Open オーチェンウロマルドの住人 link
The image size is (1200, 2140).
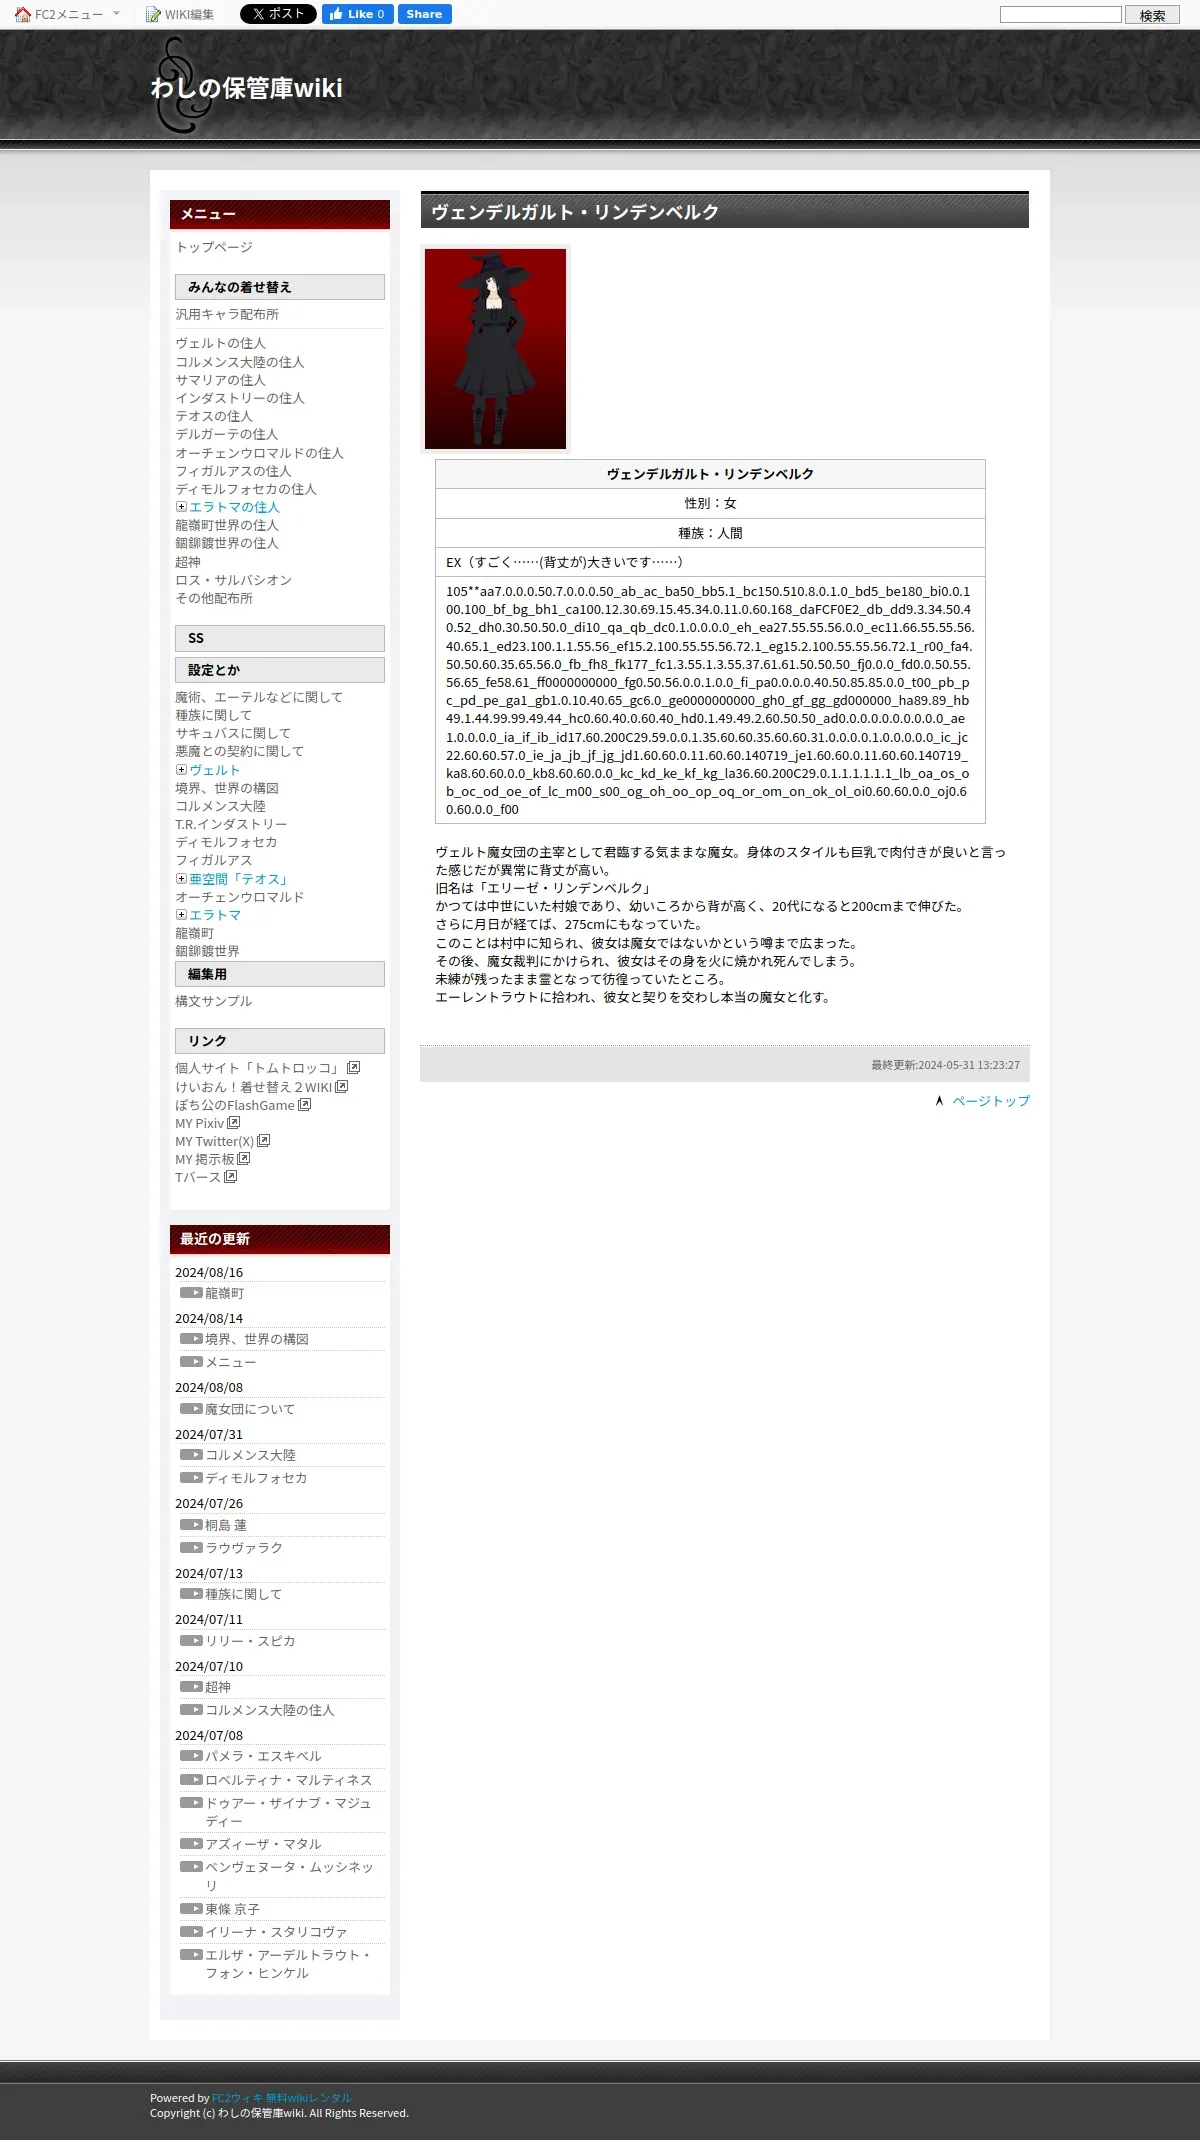click(259, 453)
